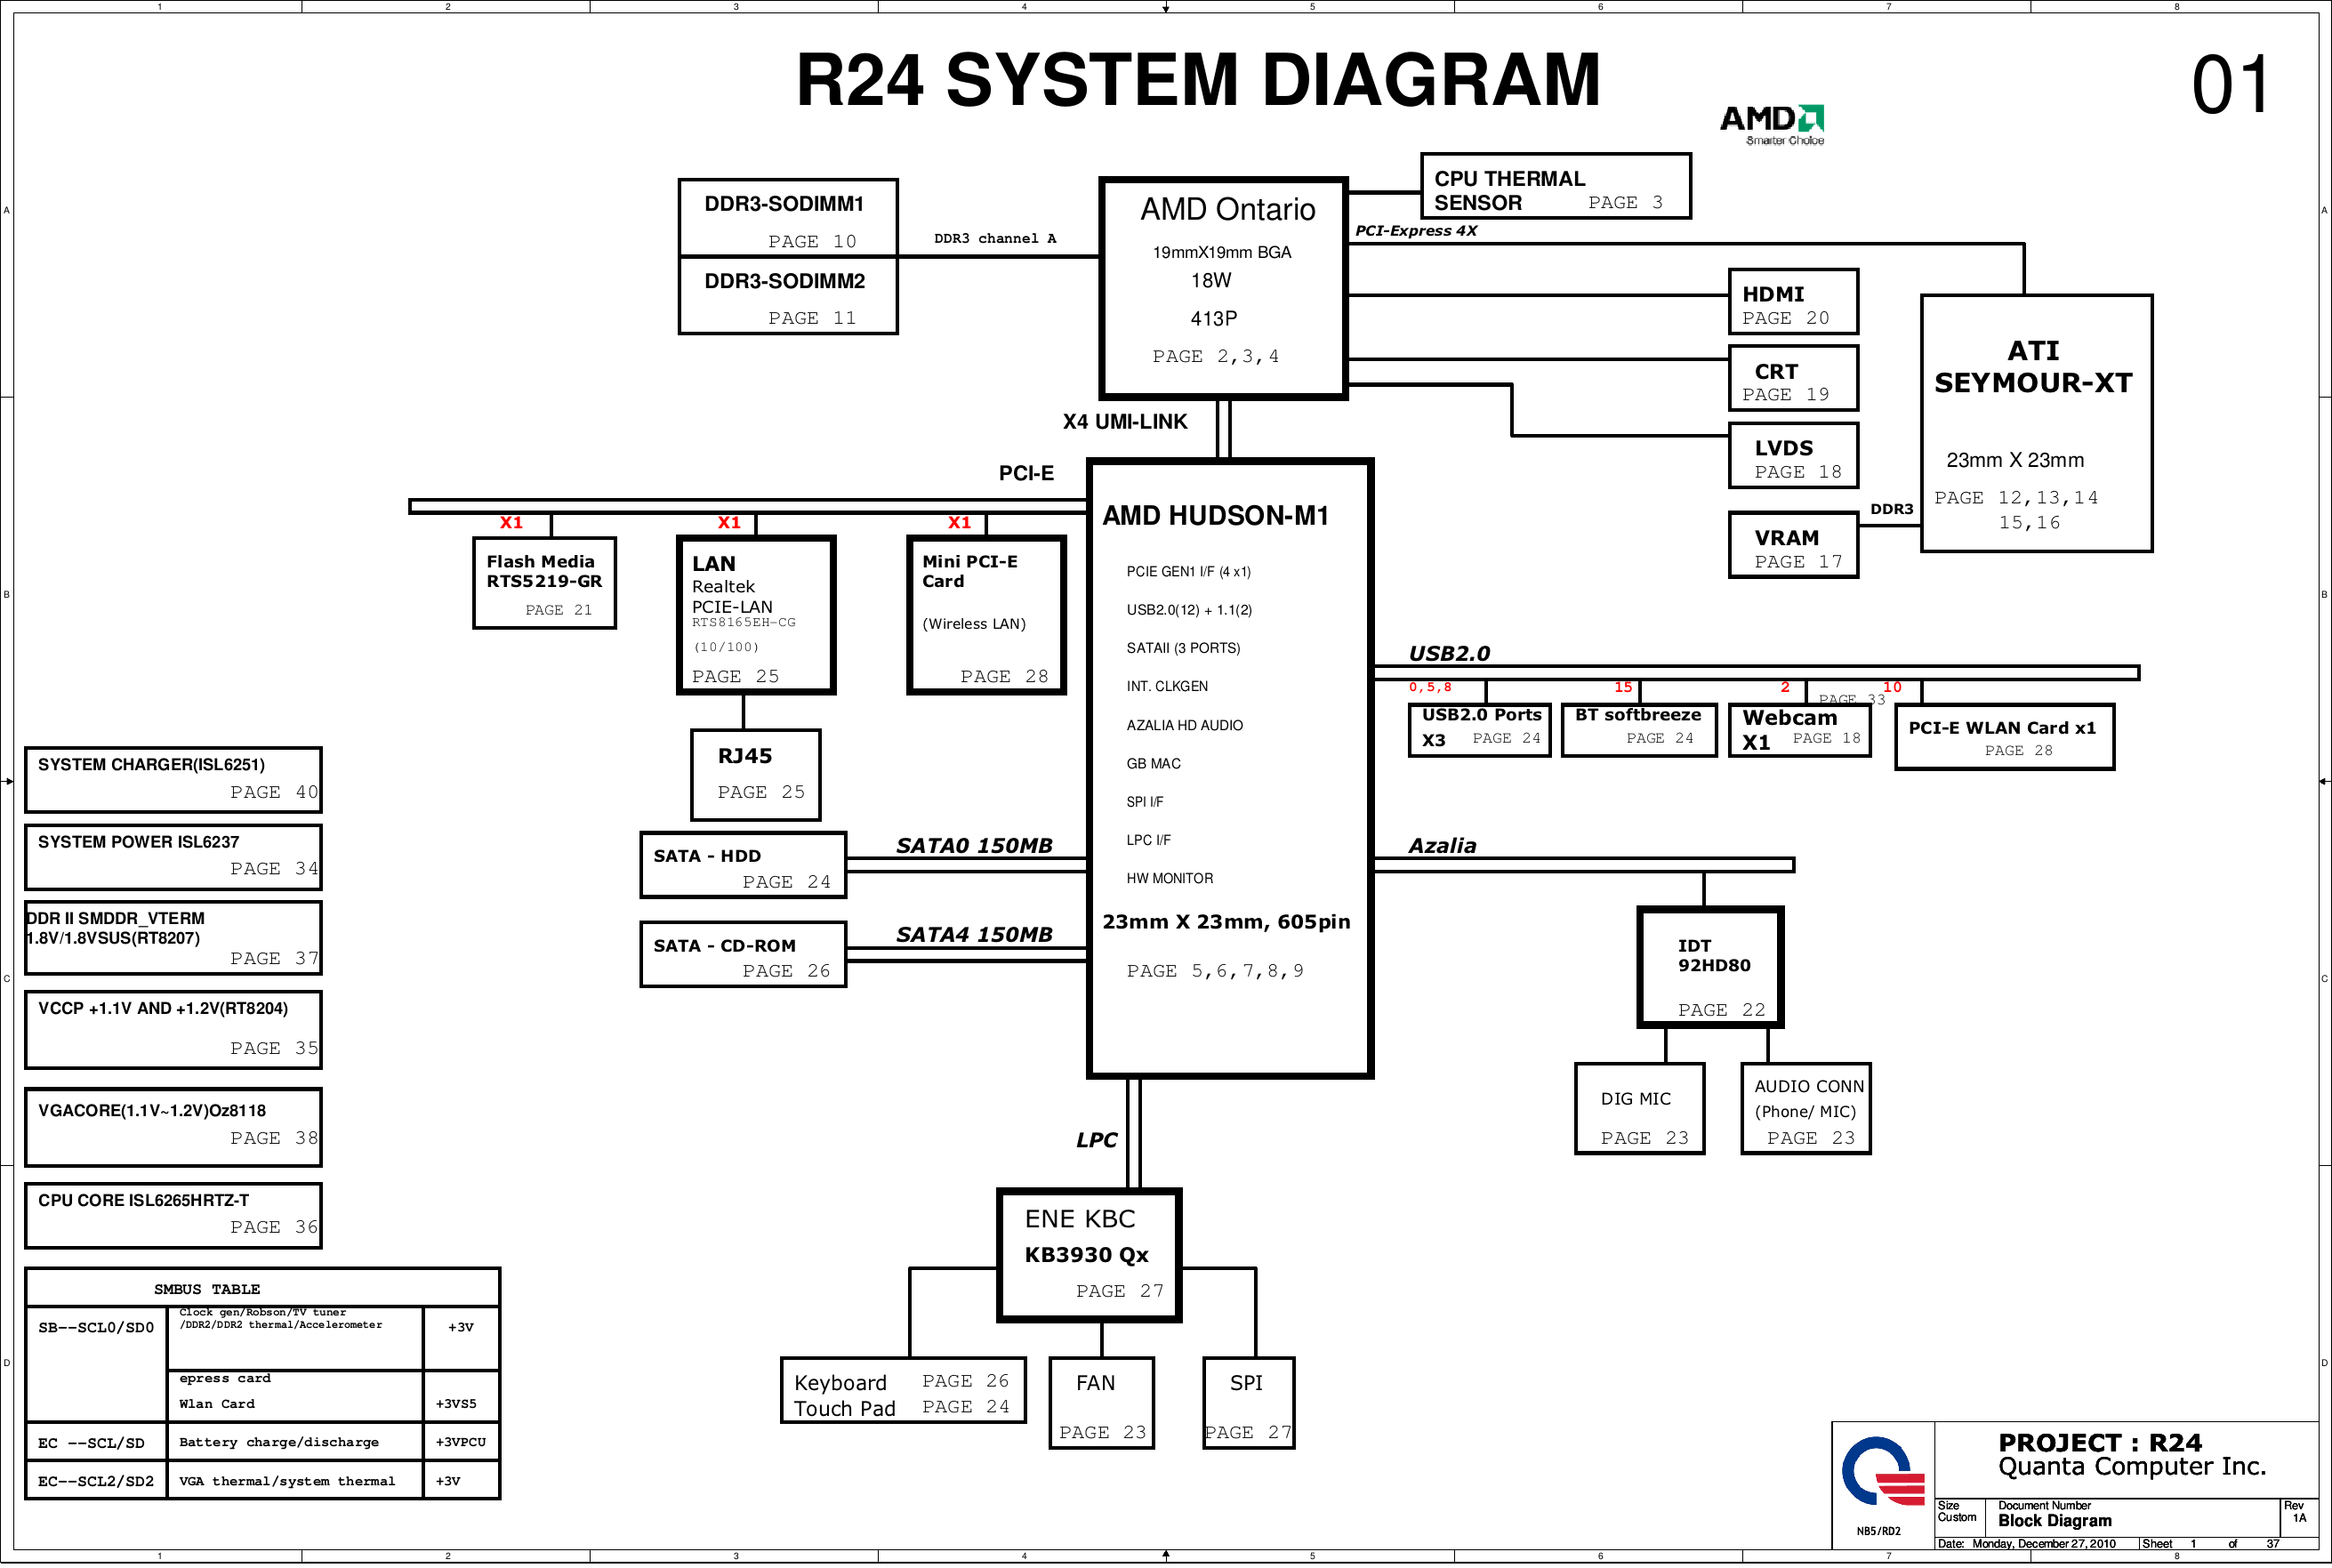
Task: Click the Webcam X1 box
Action: (x=1799, y=730)
